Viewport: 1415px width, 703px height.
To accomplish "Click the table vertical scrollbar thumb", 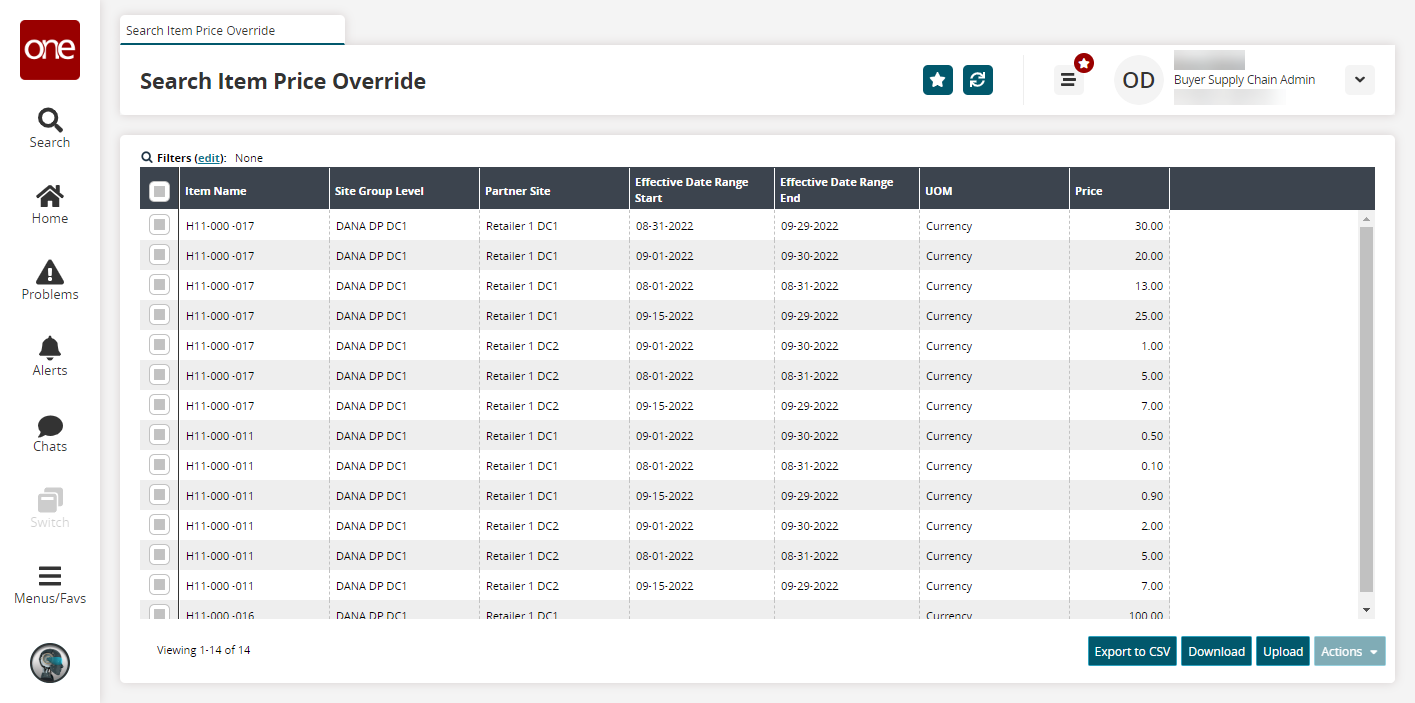I will pyautogui.click(x=1366, y=409).
